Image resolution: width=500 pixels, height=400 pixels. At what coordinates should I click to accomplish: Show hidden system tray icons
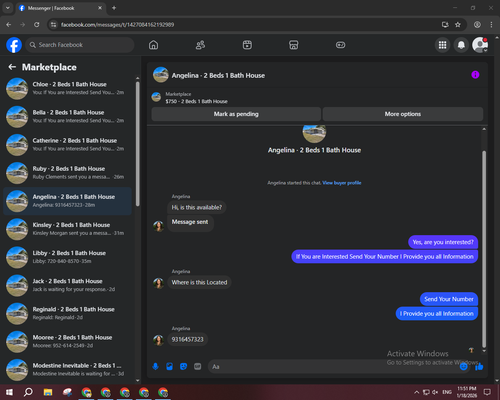(x=417, y=392)
